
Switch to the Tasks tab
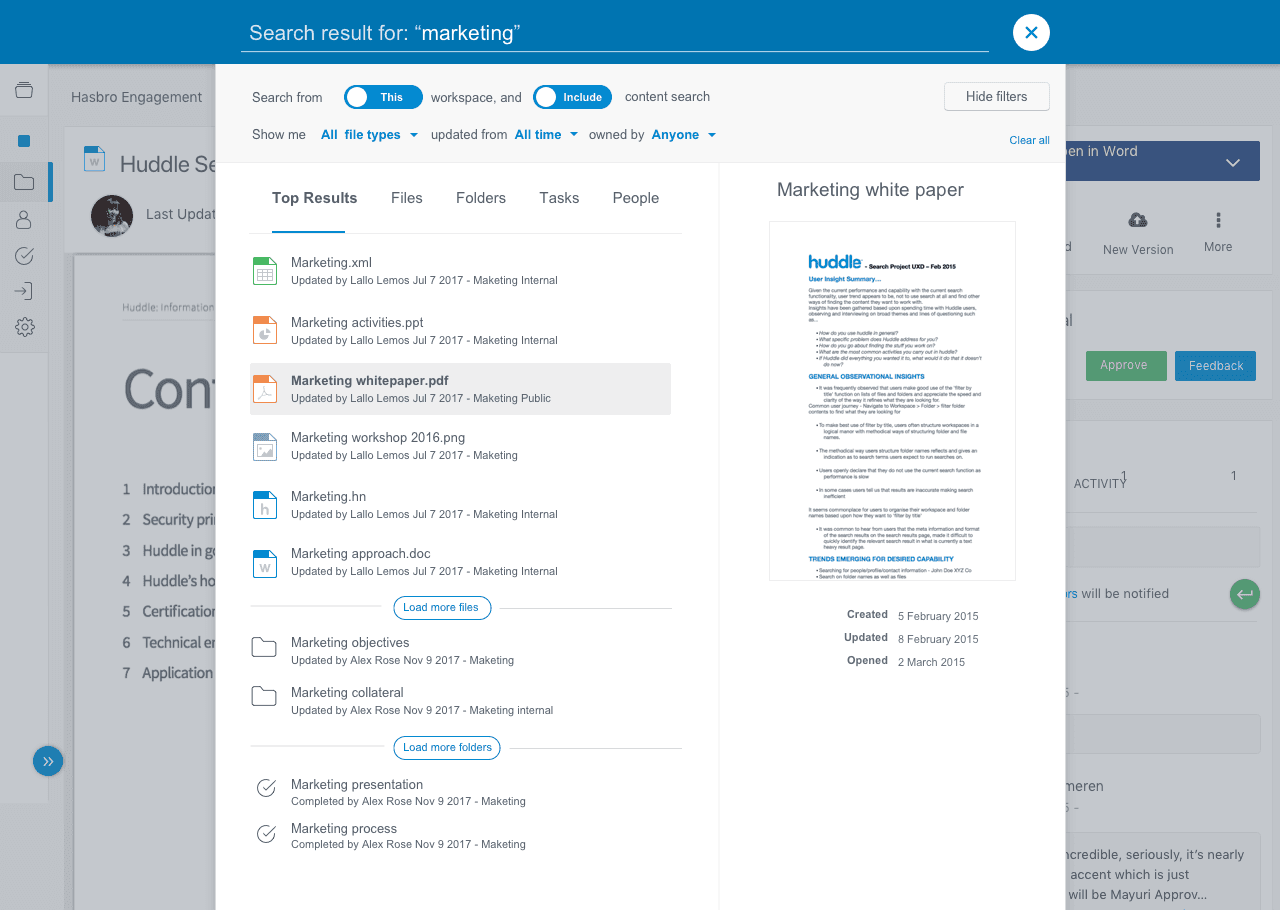(x=559, y=198)
